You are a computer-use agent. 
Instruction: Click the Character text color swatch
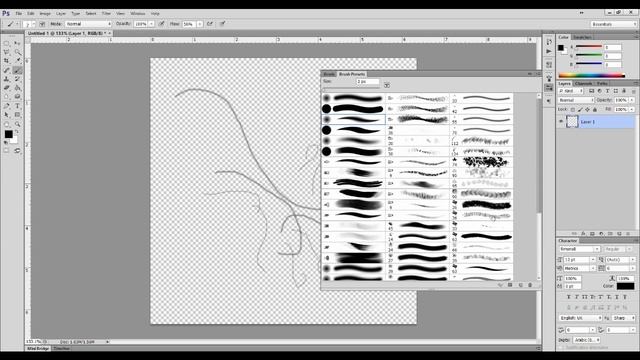pyautogui.click(x=625, y=286)
